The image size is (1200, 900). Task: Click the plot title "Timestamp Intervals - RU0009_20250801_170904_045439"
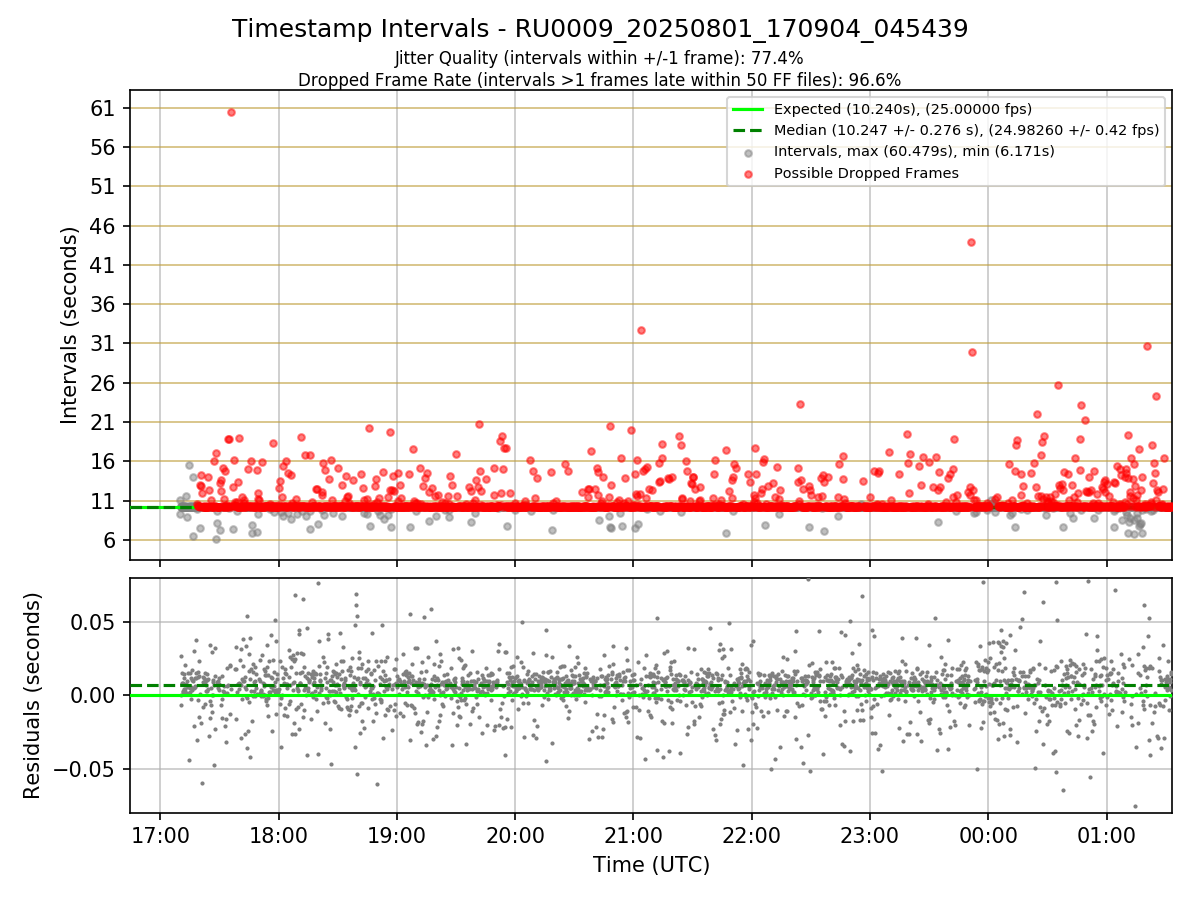point(600,29)
